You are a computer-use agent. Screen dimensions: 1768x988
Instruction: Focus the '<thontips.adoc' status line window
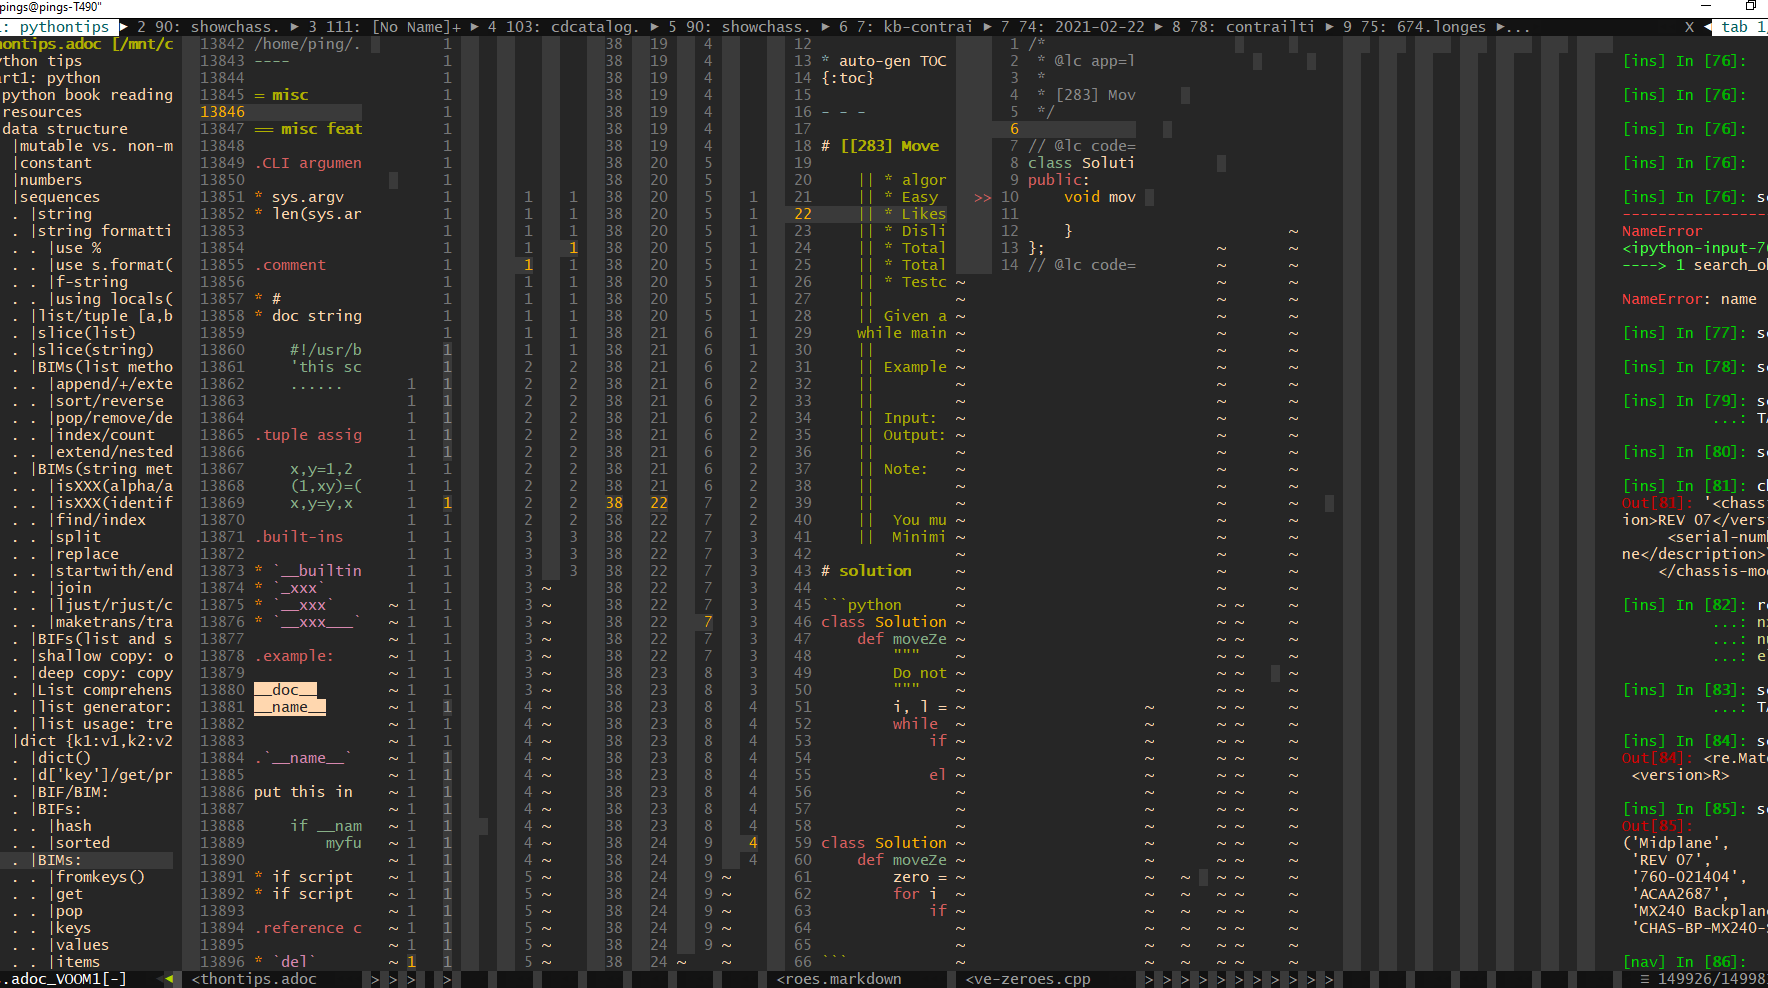(x=254, y=979)
